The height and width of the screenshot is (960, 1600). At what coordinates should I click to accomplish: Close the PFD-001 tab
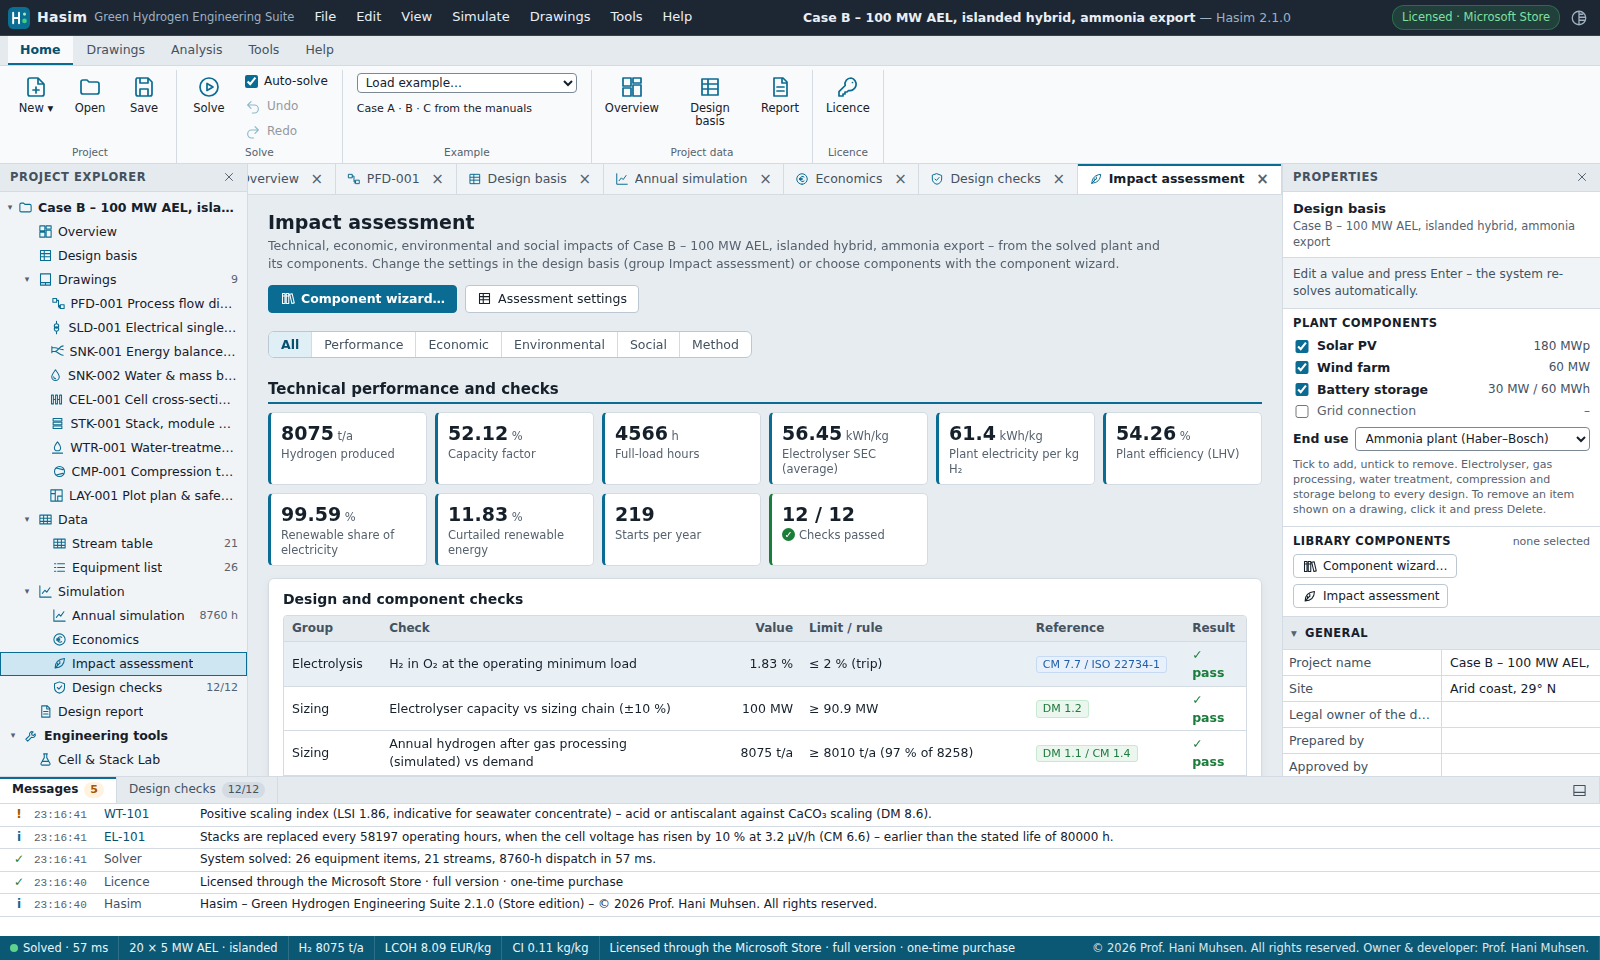(438, 179)
